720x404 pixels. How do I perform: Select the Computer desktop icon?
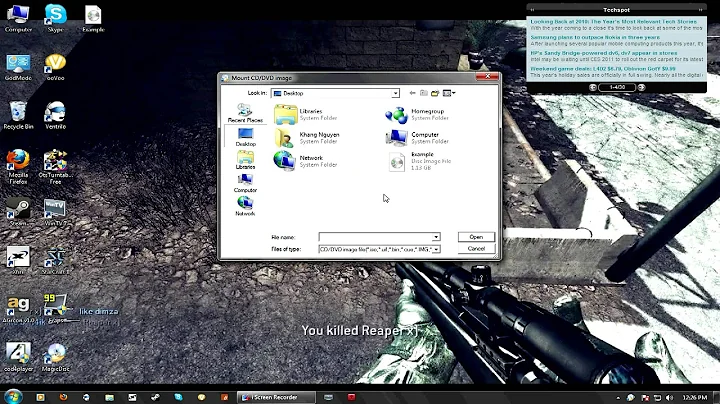[x=18, y=19]
